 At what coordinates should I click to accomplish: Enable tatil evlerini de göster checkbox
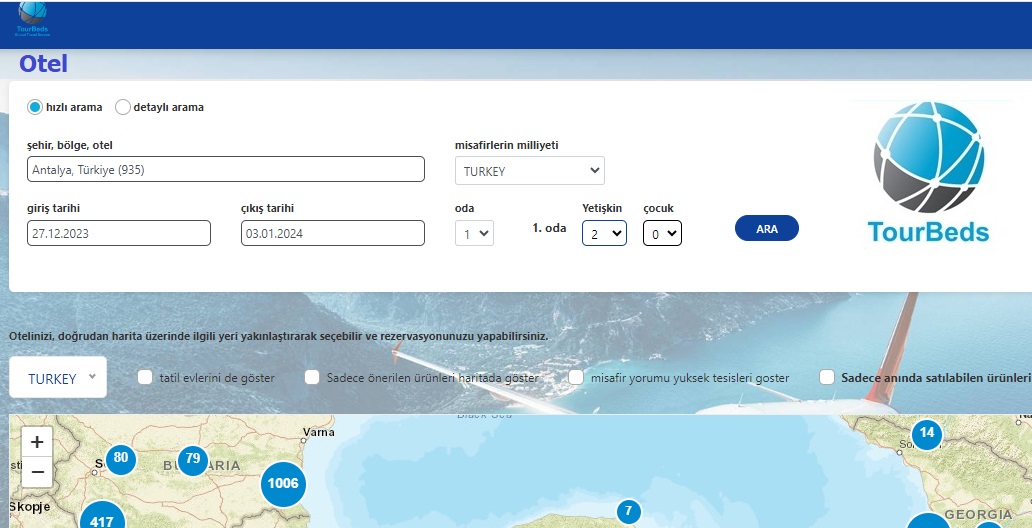point(145,377)
